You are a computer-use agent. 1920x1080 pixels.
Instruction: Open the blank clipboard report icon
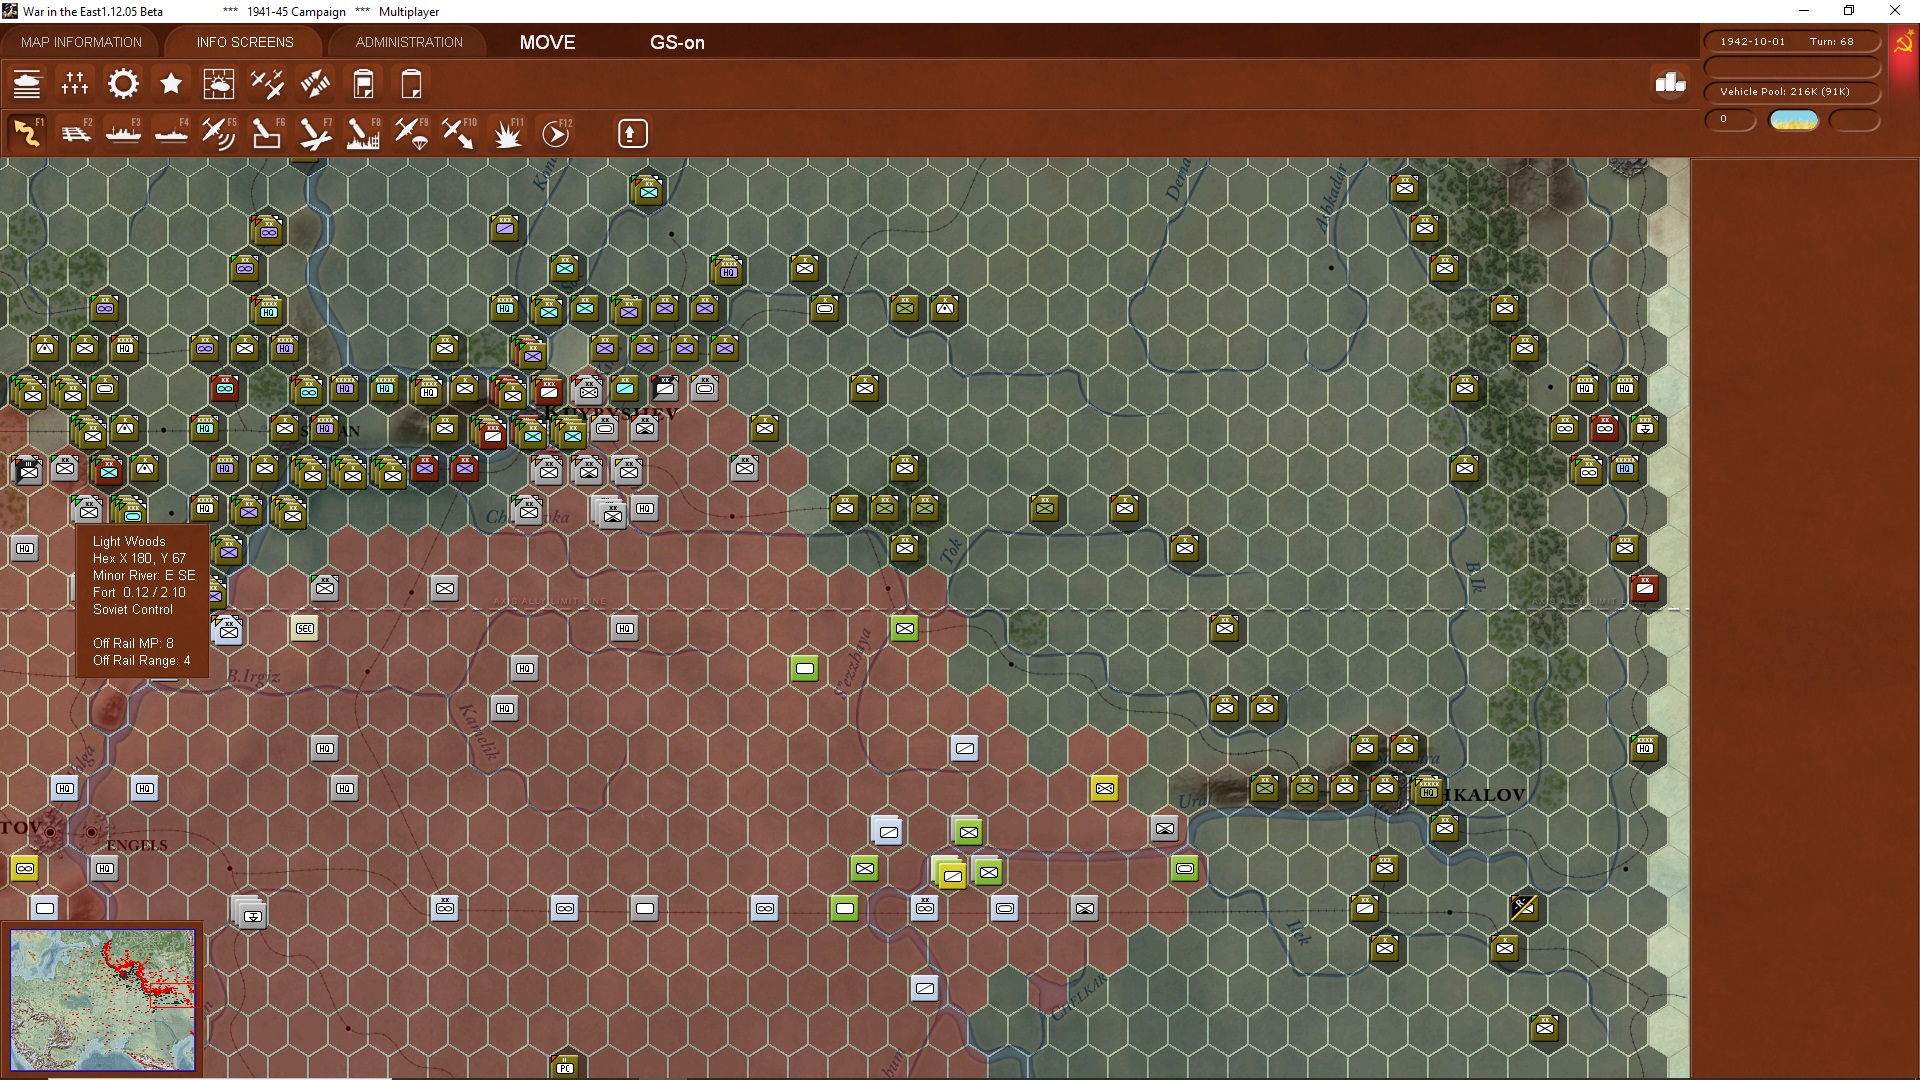[x=411, y=84]
